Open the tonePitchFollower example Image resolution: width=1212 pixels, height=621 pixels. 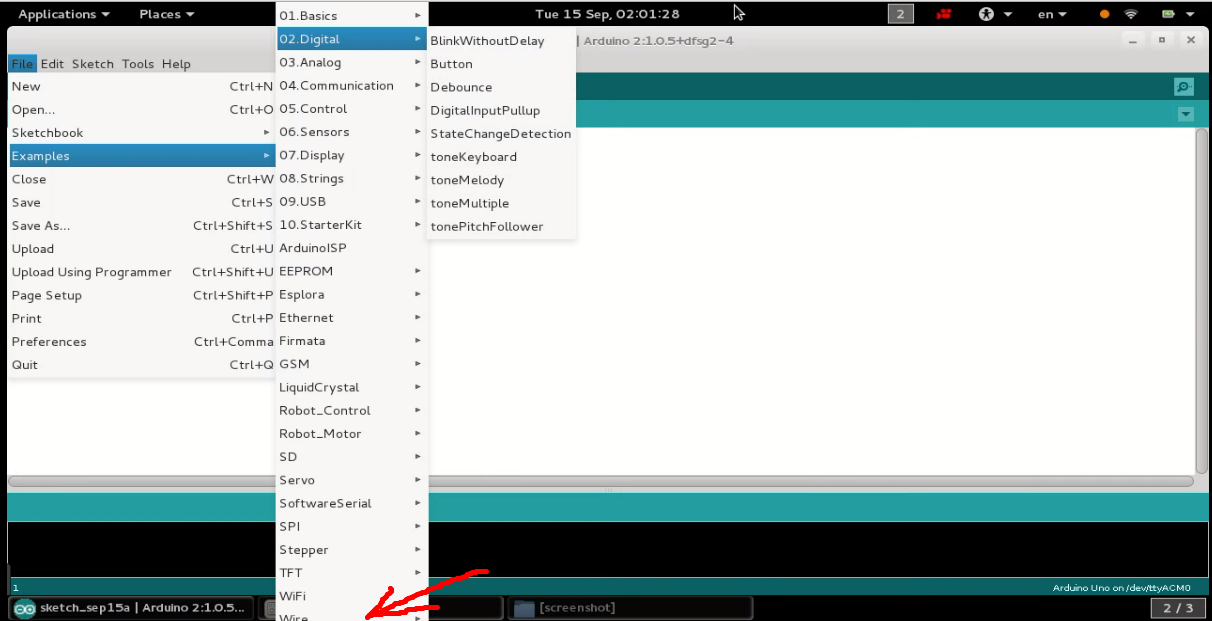502,226
